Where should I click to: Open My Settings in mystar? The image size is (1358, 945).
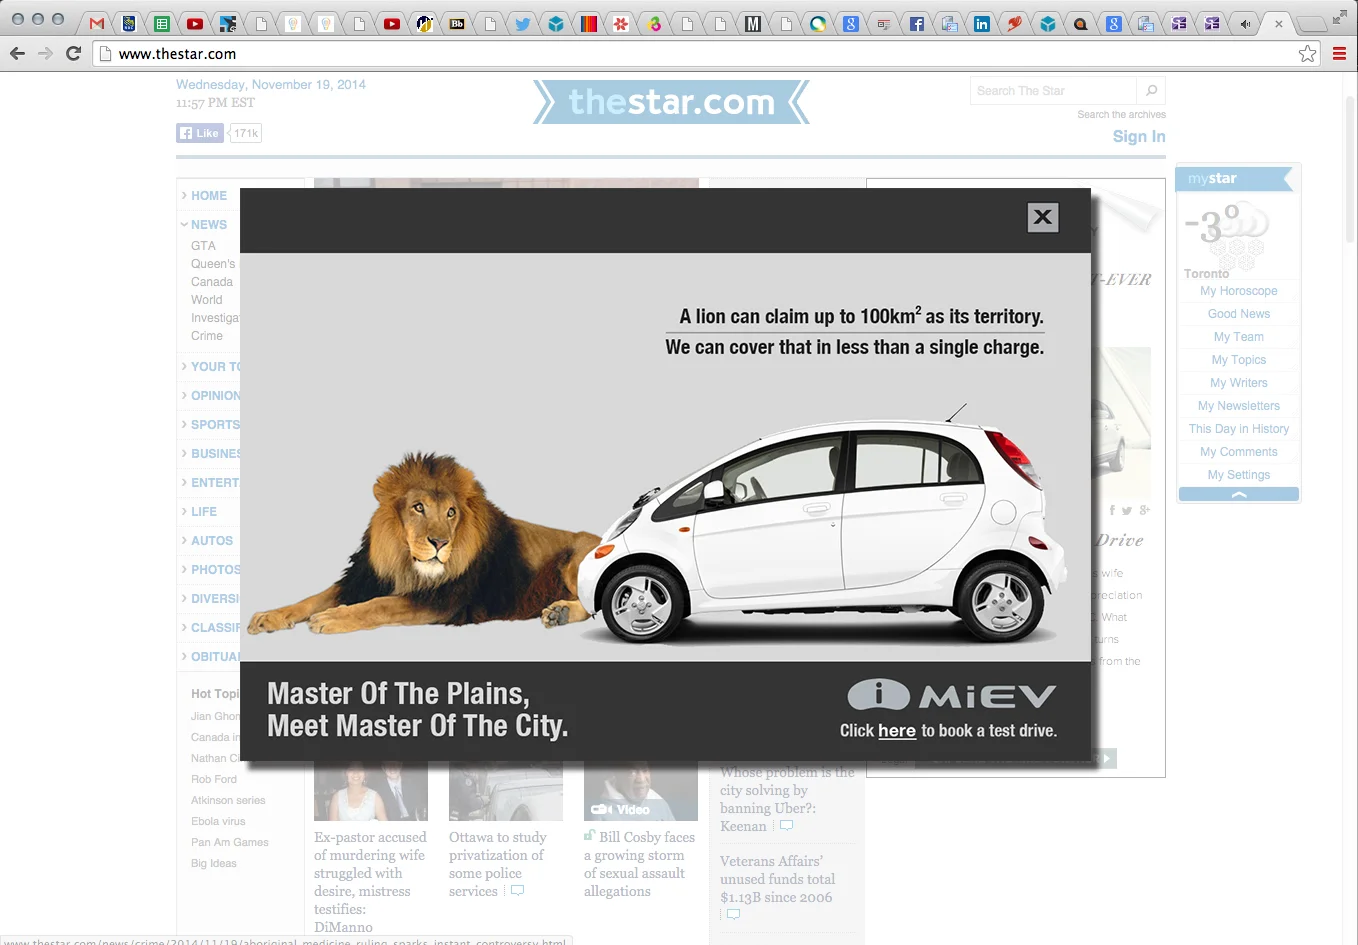[x=1239, y=475]
